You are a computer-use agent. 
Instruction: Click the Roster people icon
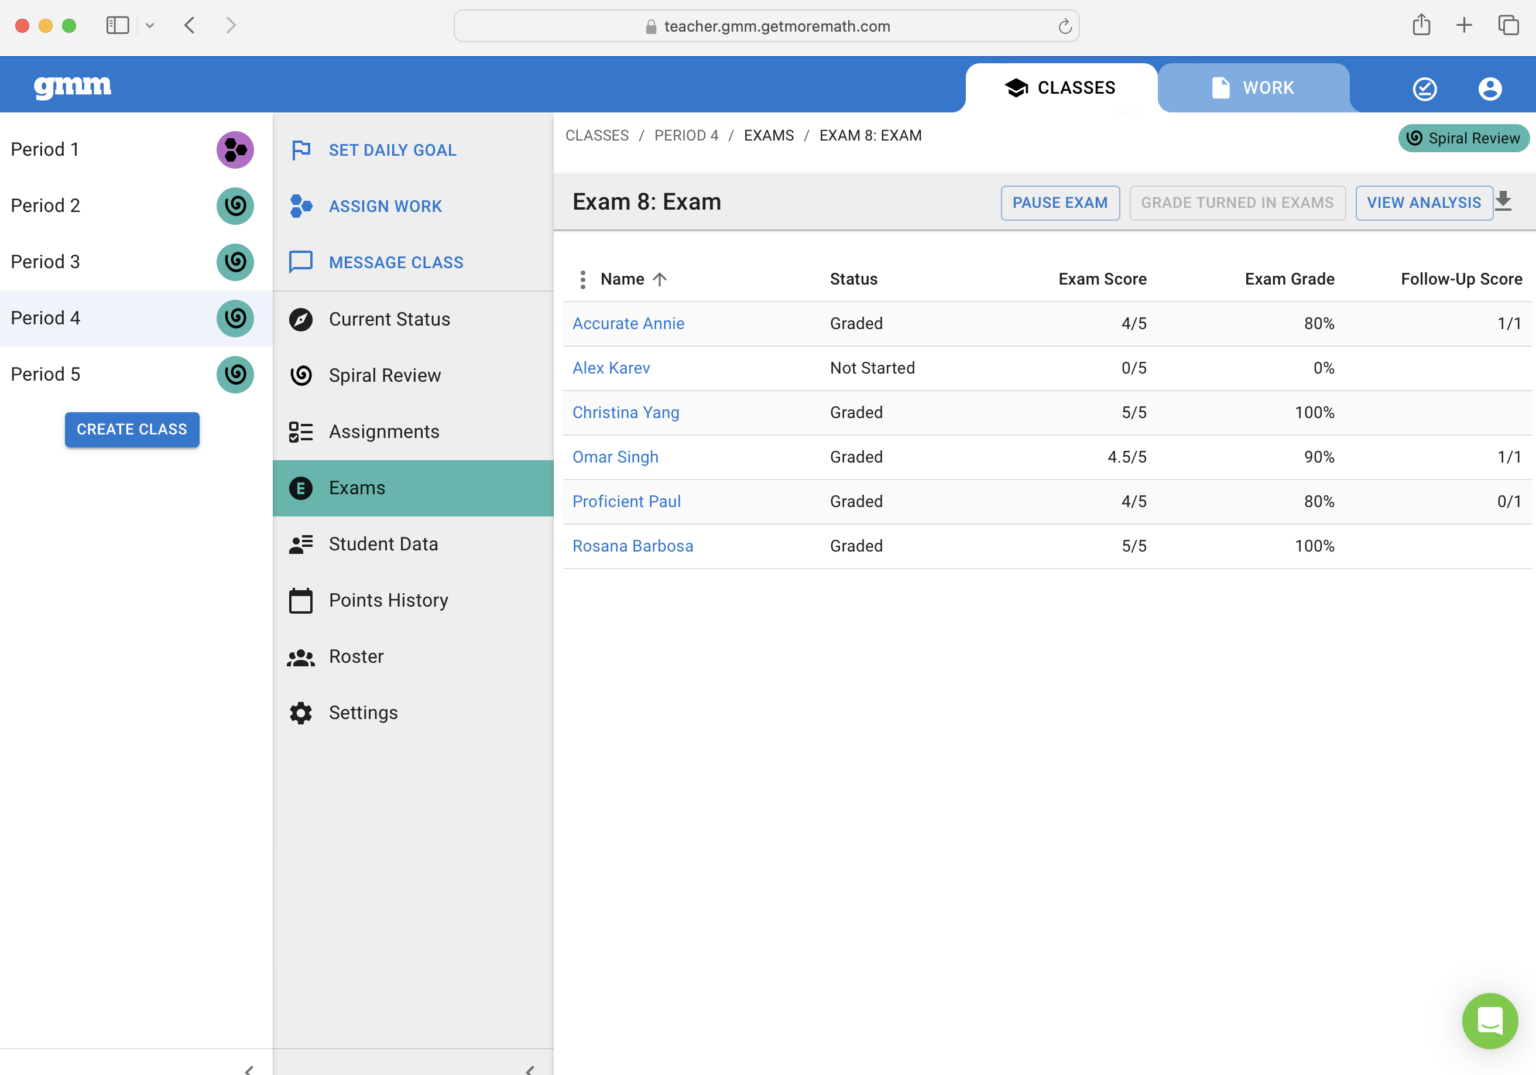click(300, 656)
